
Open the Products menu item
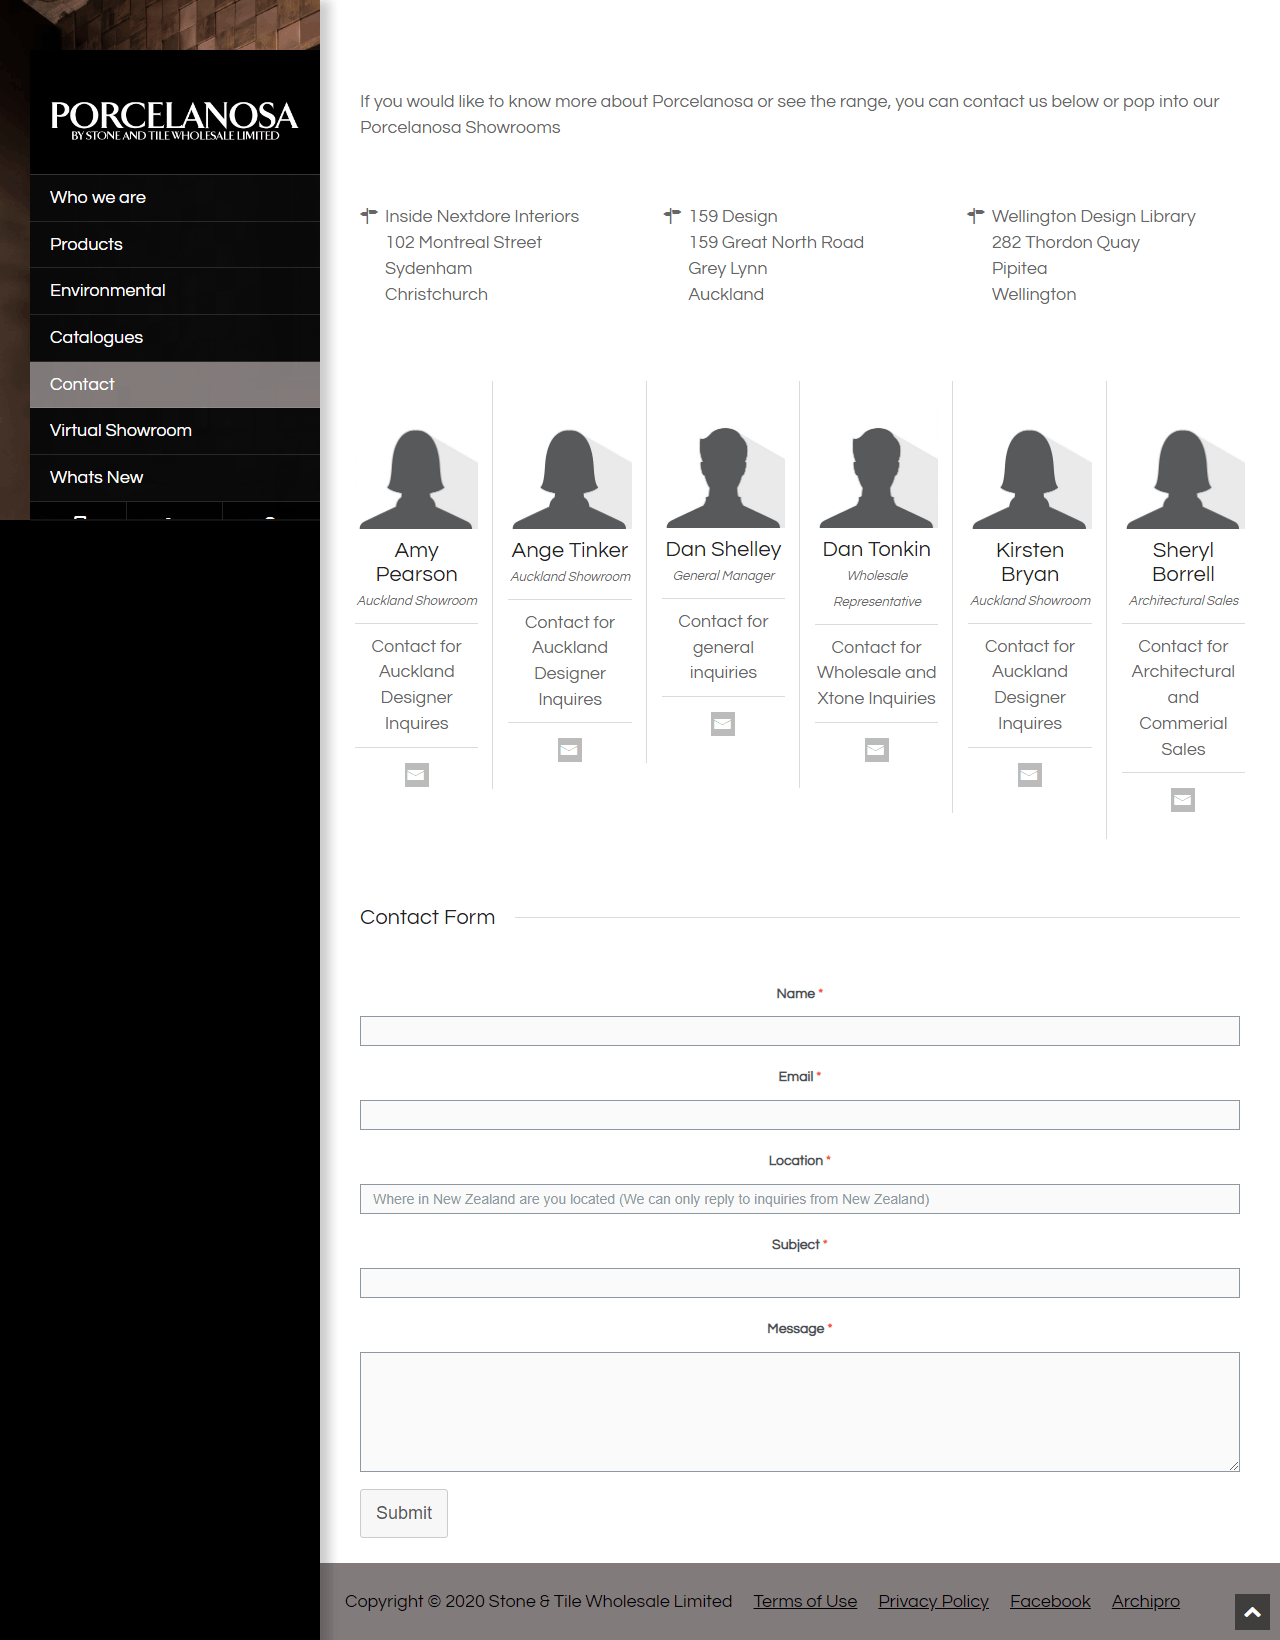pos(175,245)
